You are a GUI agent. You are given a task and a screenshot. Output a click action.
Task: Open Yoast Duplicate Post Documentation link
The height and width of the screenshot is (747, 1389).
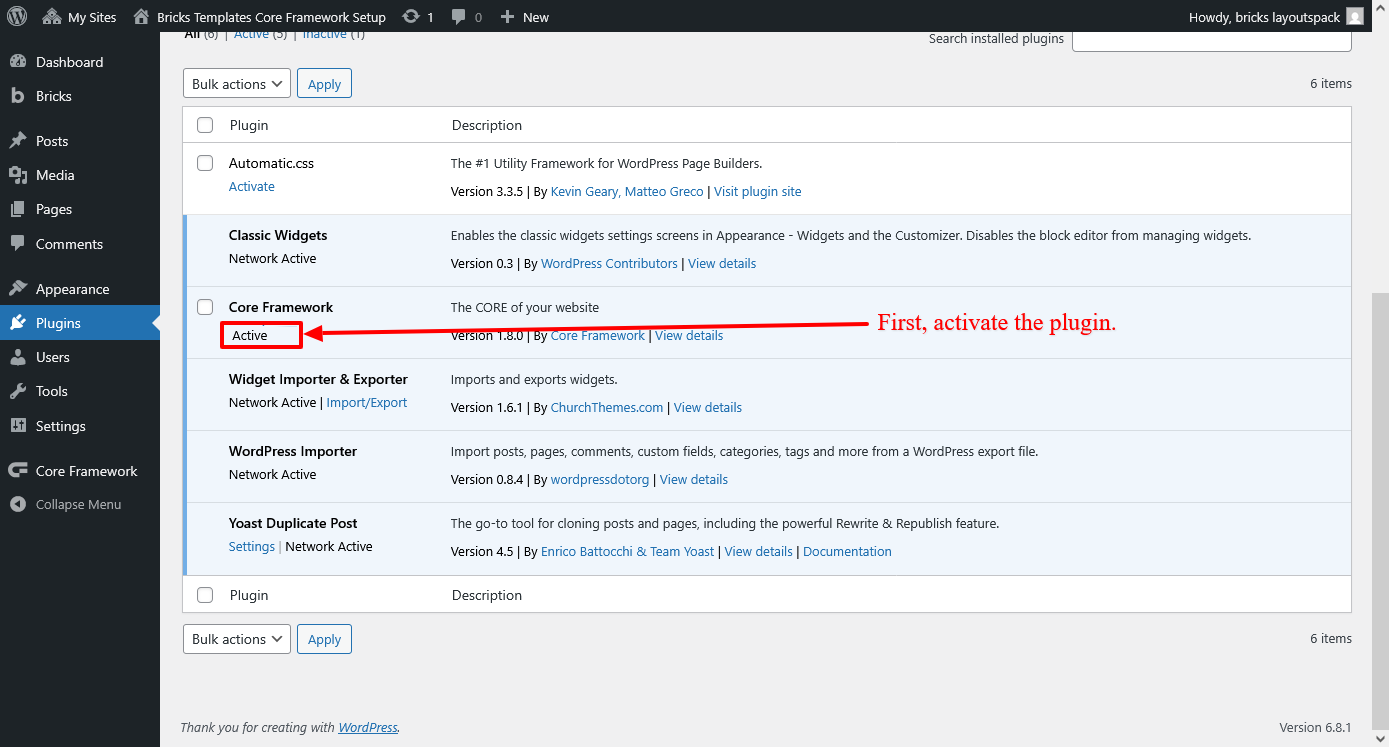point(847,552)
